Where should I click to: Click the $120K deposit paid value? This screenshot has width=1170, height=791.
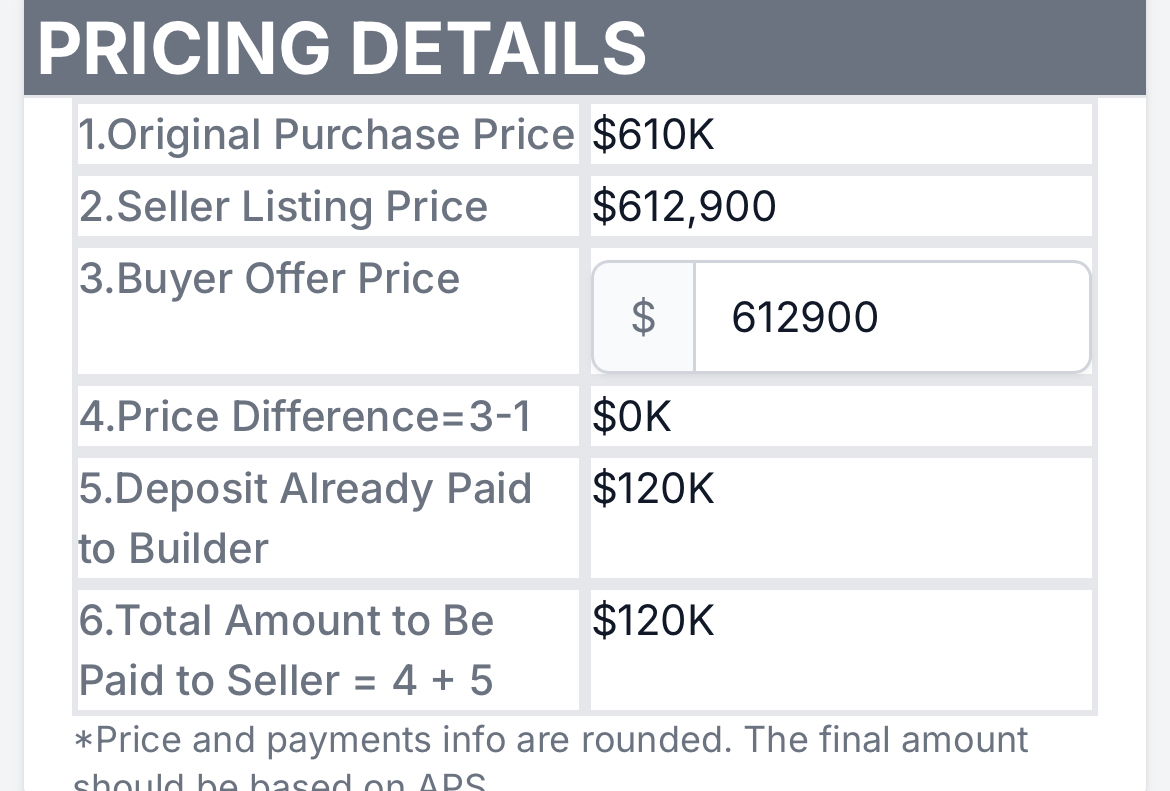[654, 489]
